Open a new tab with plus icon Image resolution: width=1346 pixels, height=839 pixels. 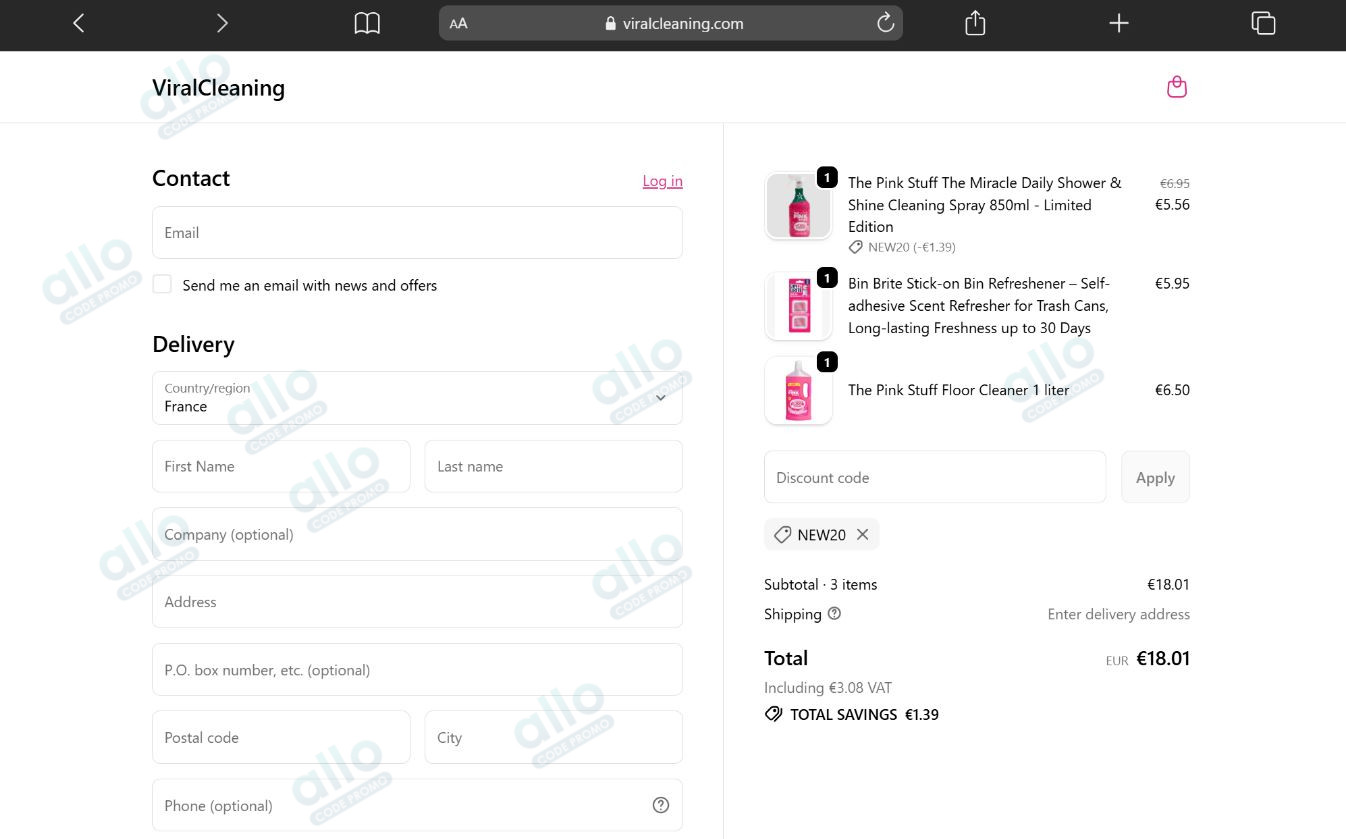[1119, 23]
